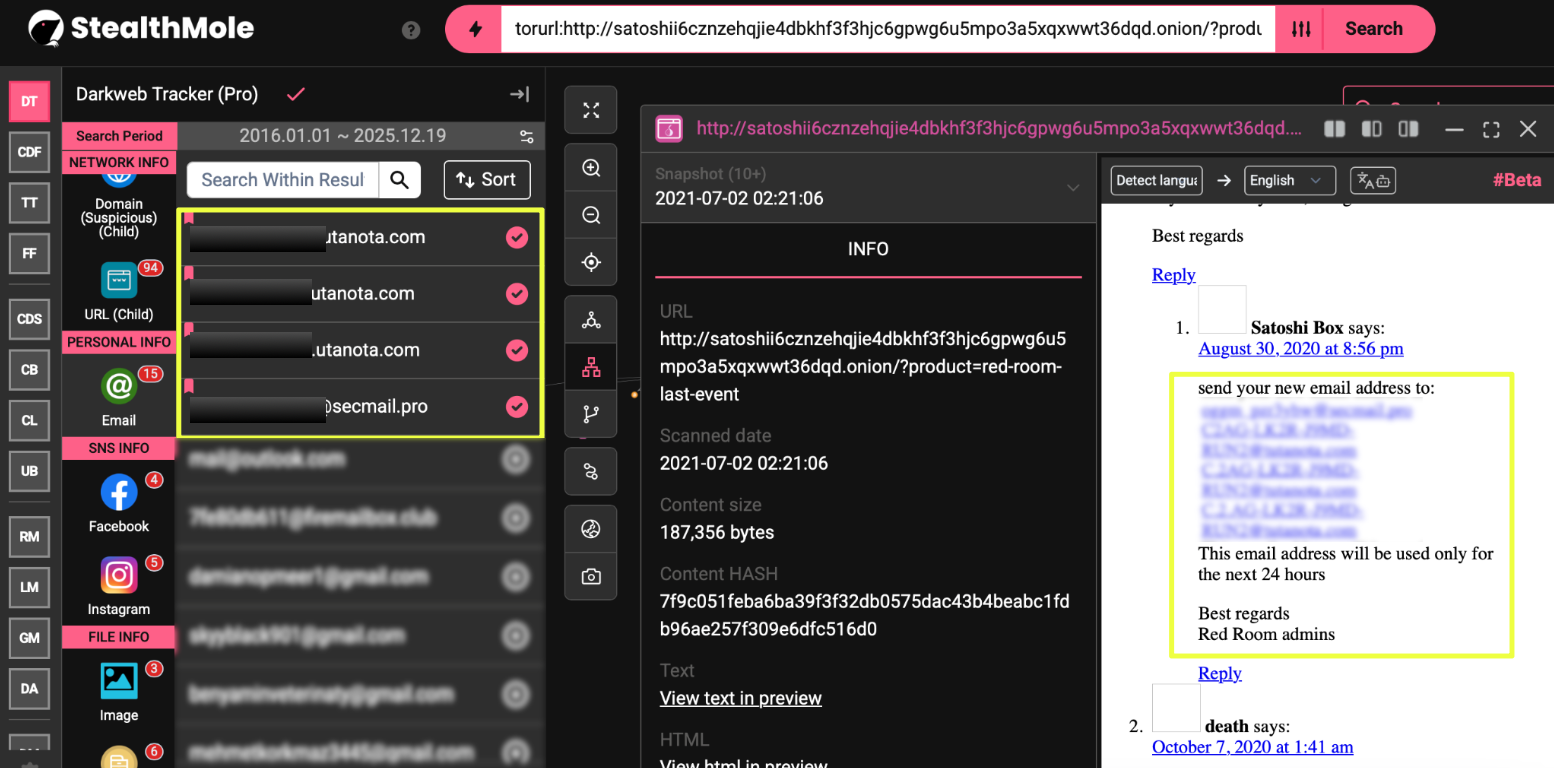Open the Facebook SNS info category

coord(119,503)
